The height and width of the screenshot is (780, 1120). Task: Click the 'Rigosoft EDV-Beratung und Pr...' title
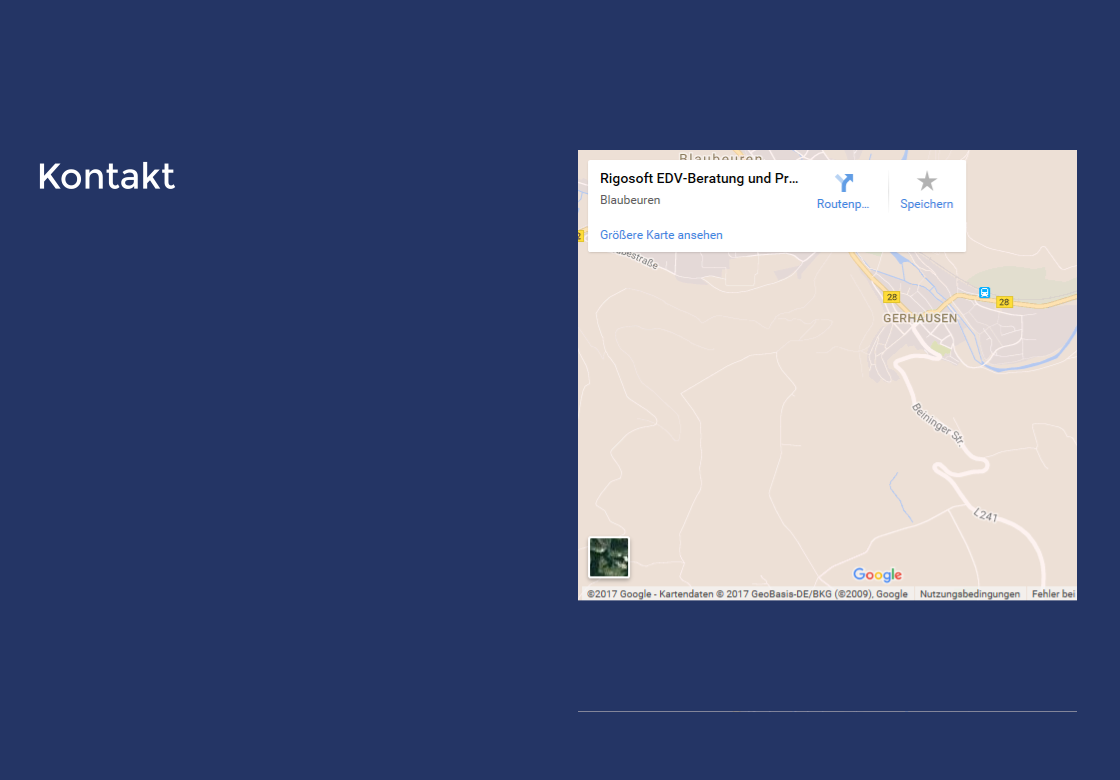click(x=699, y=179)
